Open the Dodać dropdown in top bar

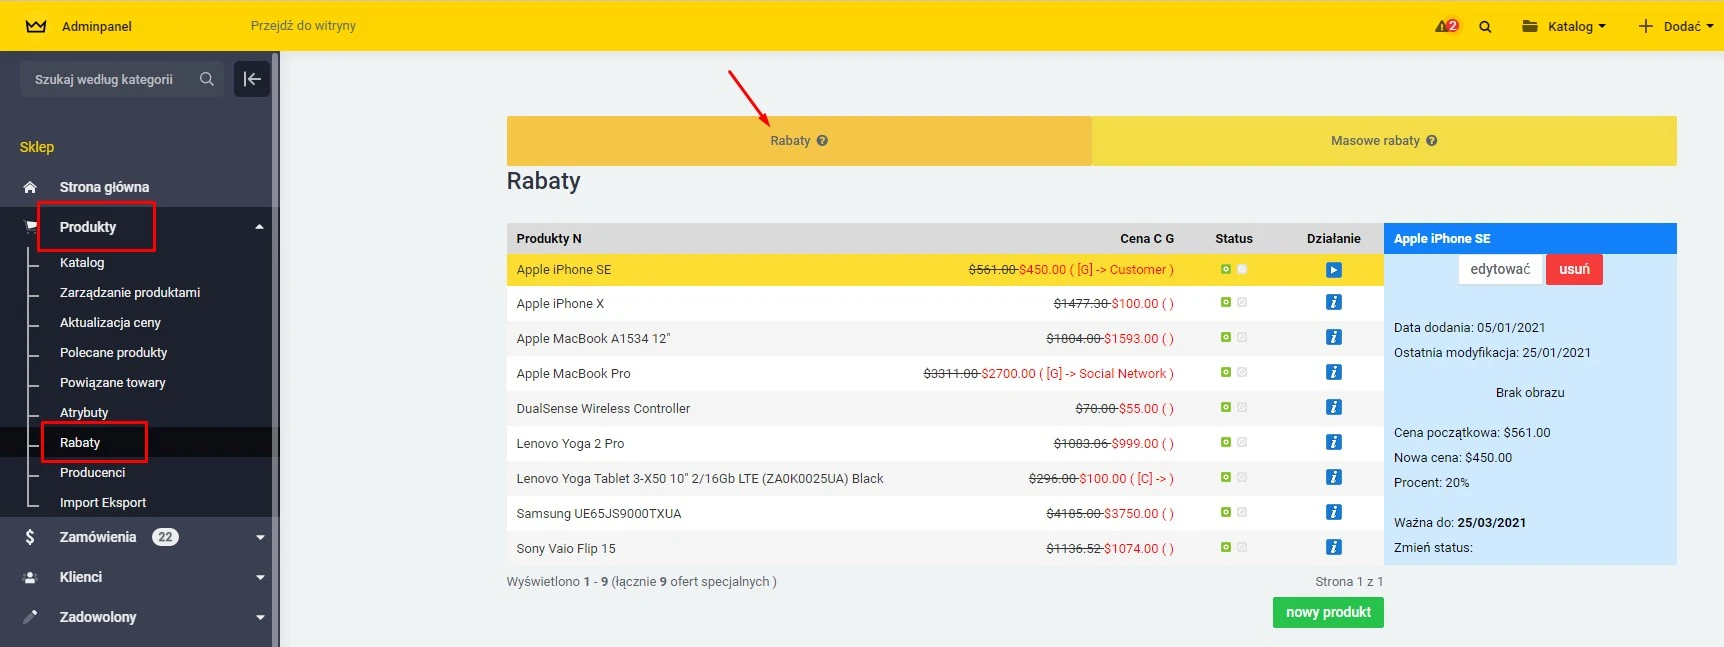point(1676,27)
